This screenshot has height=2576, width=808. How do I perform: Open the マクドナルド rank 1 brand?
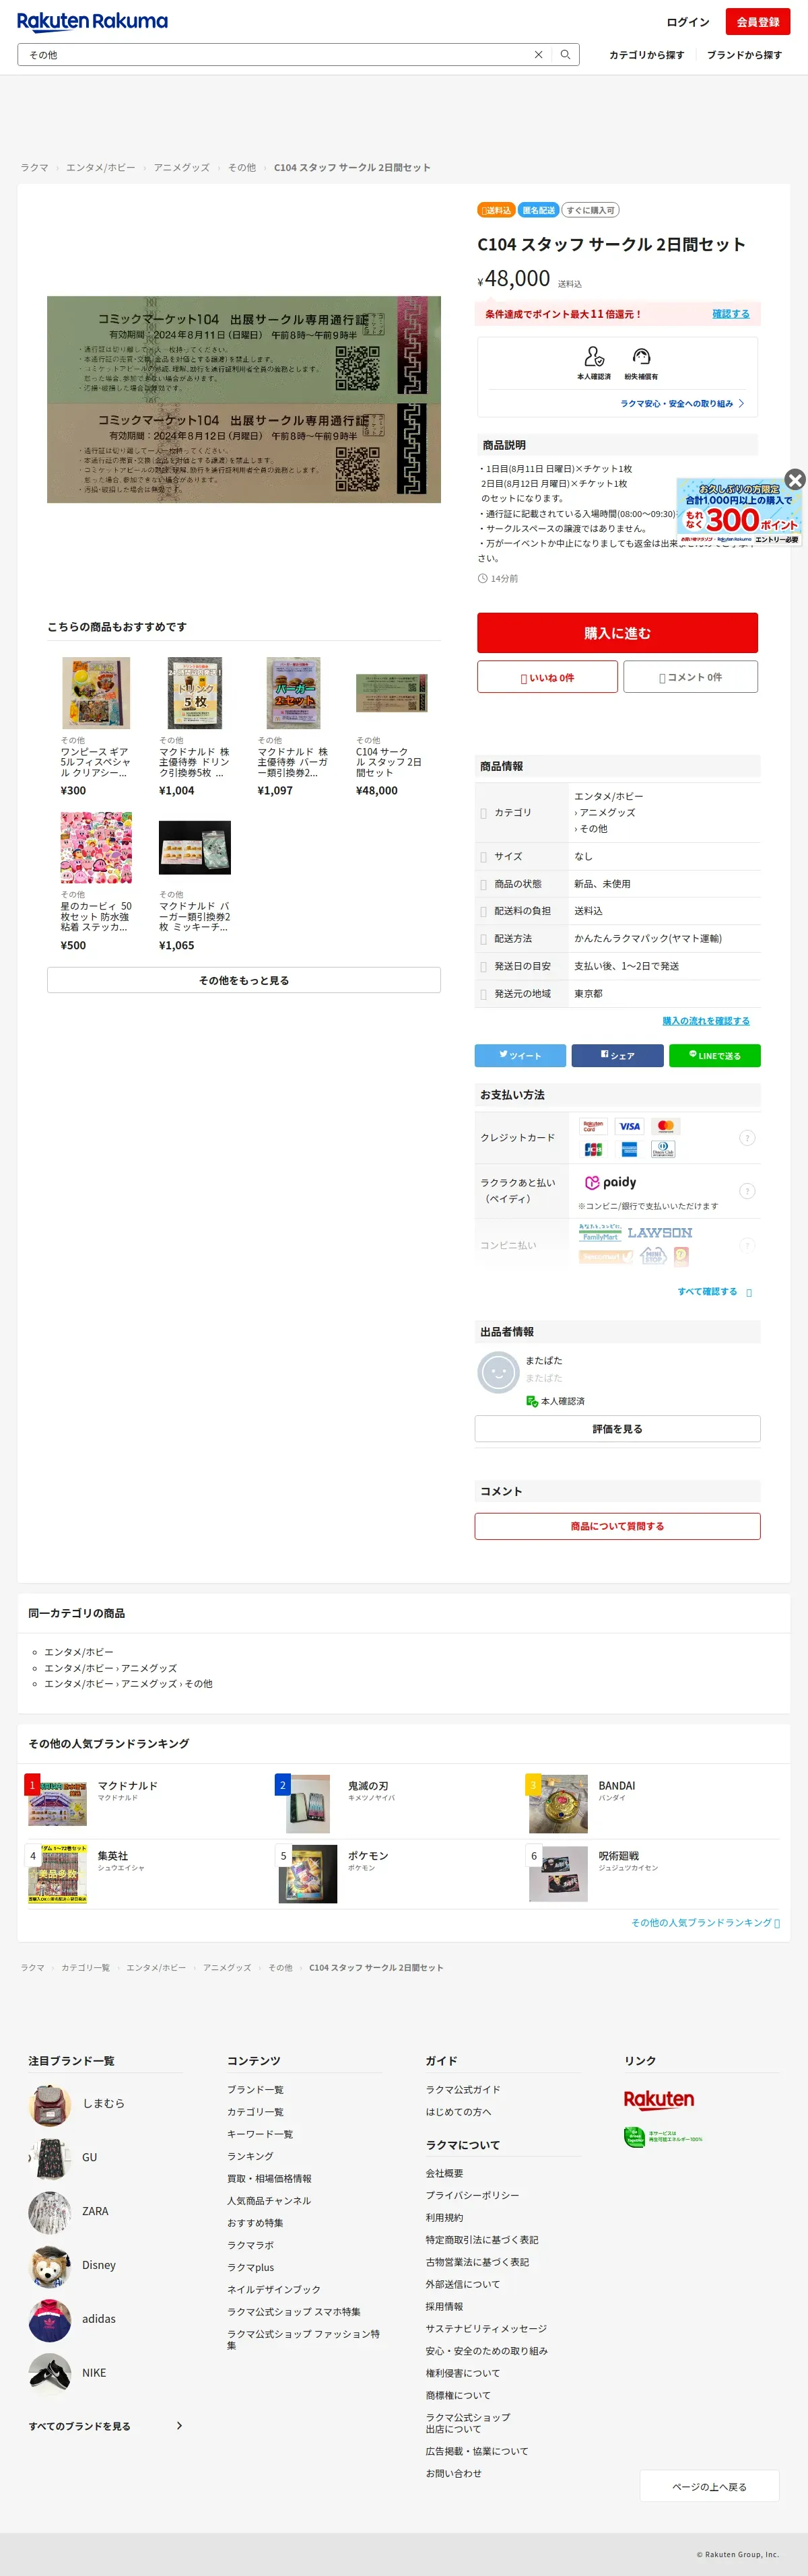[127, 1786]
